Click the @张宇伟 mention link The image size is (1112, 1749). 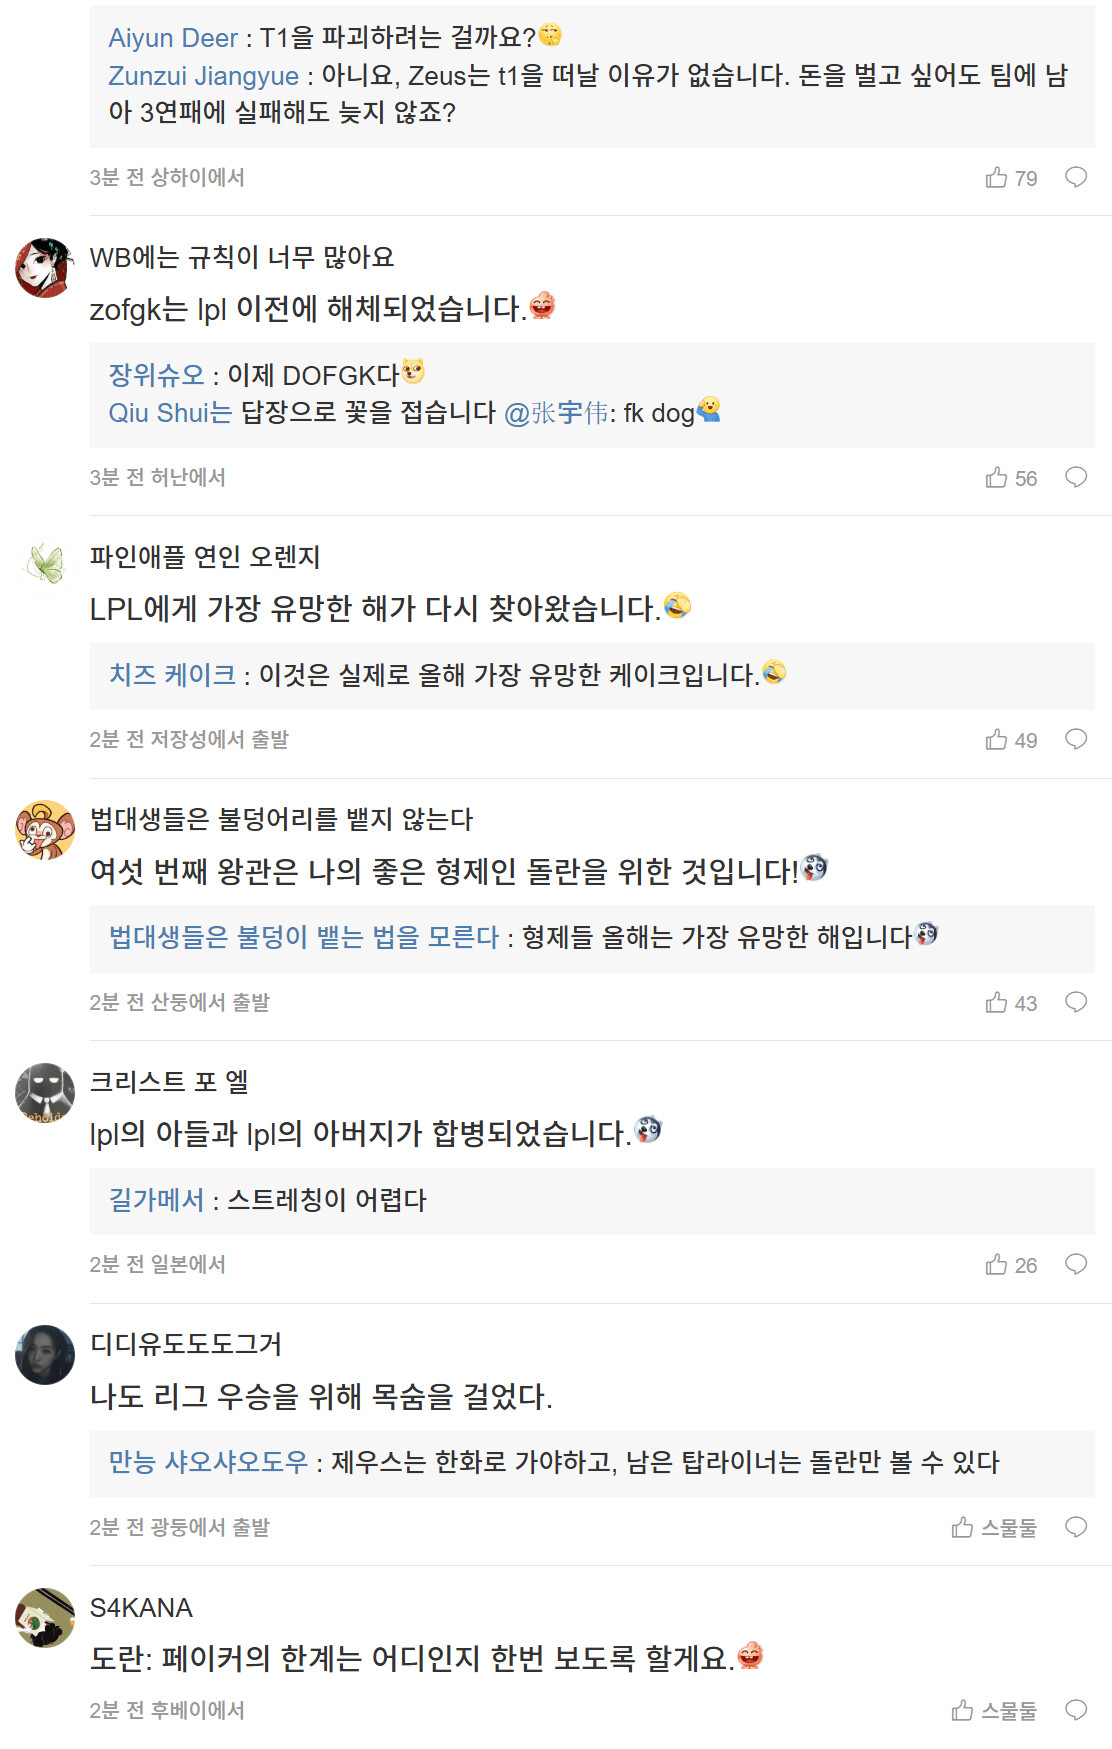click(556, 413)
